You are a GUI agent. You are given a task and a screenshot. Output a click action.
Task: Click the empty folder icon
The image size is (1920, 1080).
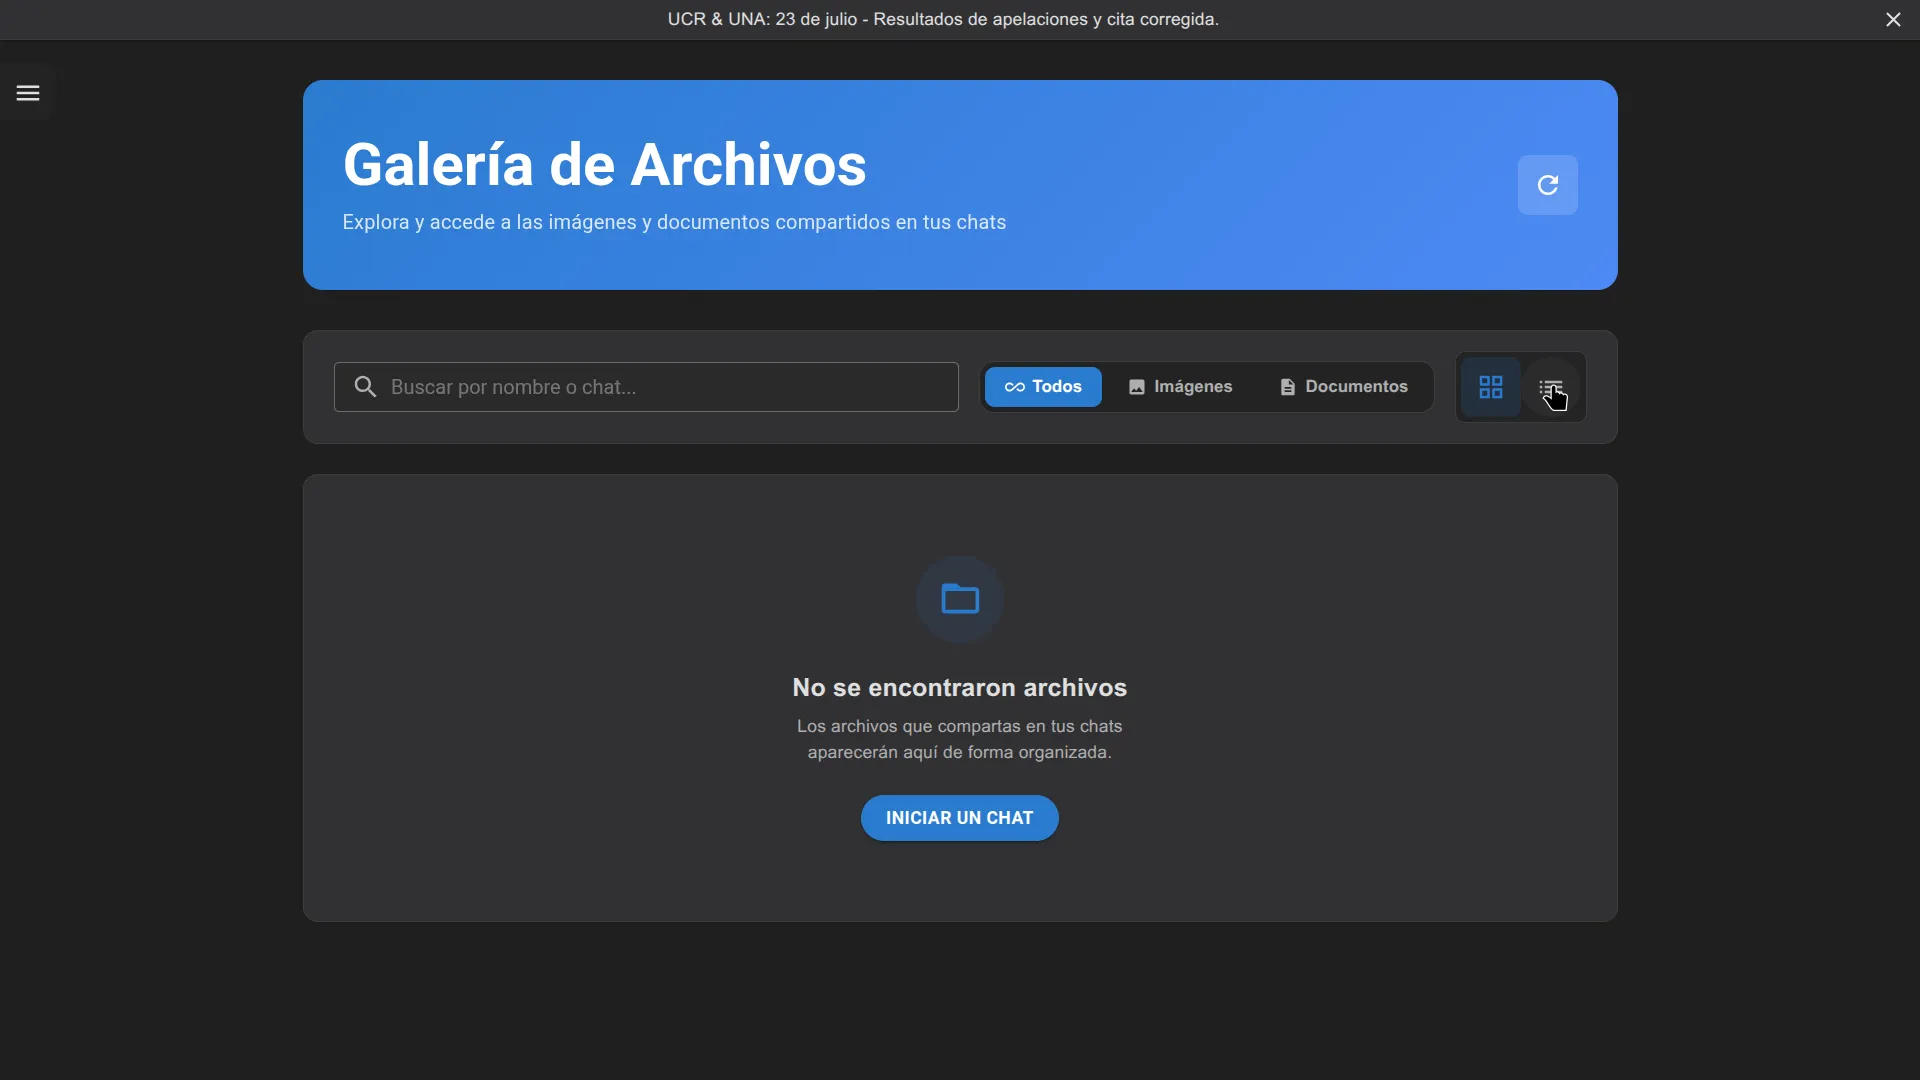tap(960, 600)
